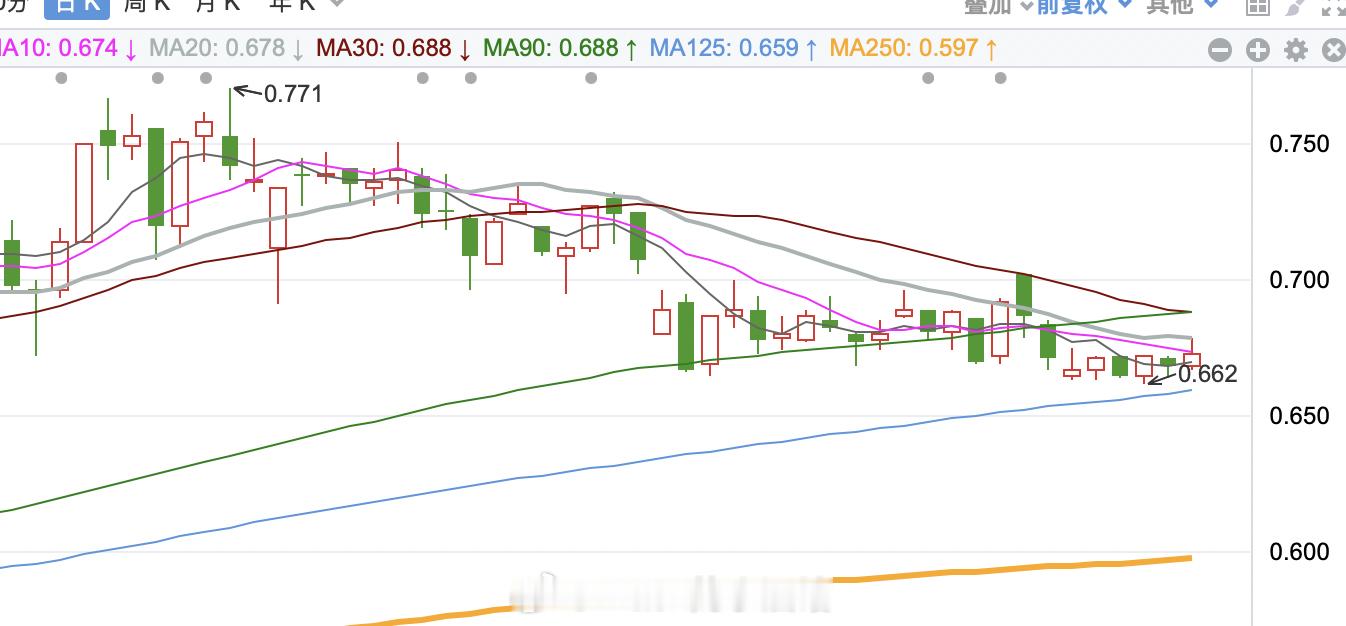
Task: Click the MA125: 0.659 indicator label
Action: point(734,48)
